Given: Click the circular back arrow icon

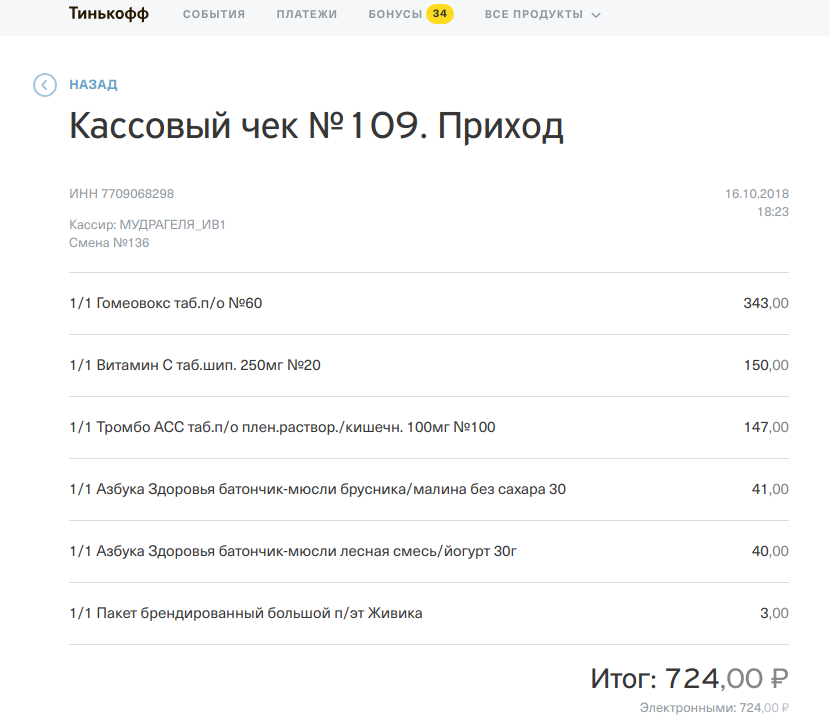Looking at the screenshot, I should coord(45,85).
